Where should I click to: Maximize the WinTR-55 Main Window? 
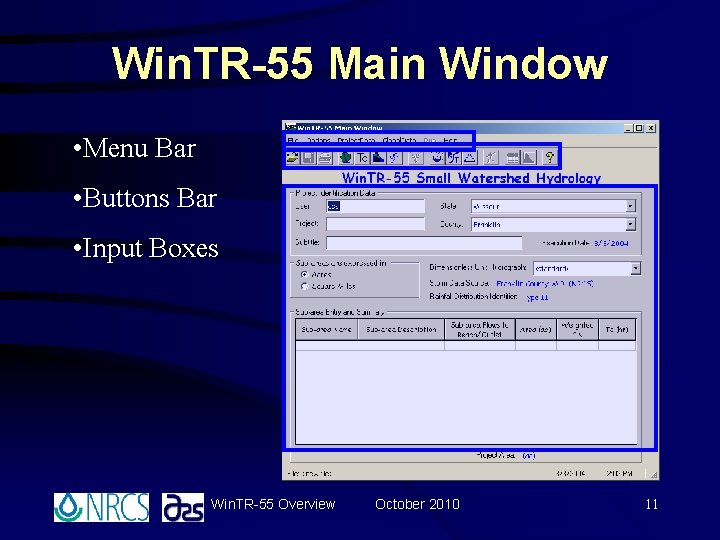pyautogui.click(x=639, y=128)
